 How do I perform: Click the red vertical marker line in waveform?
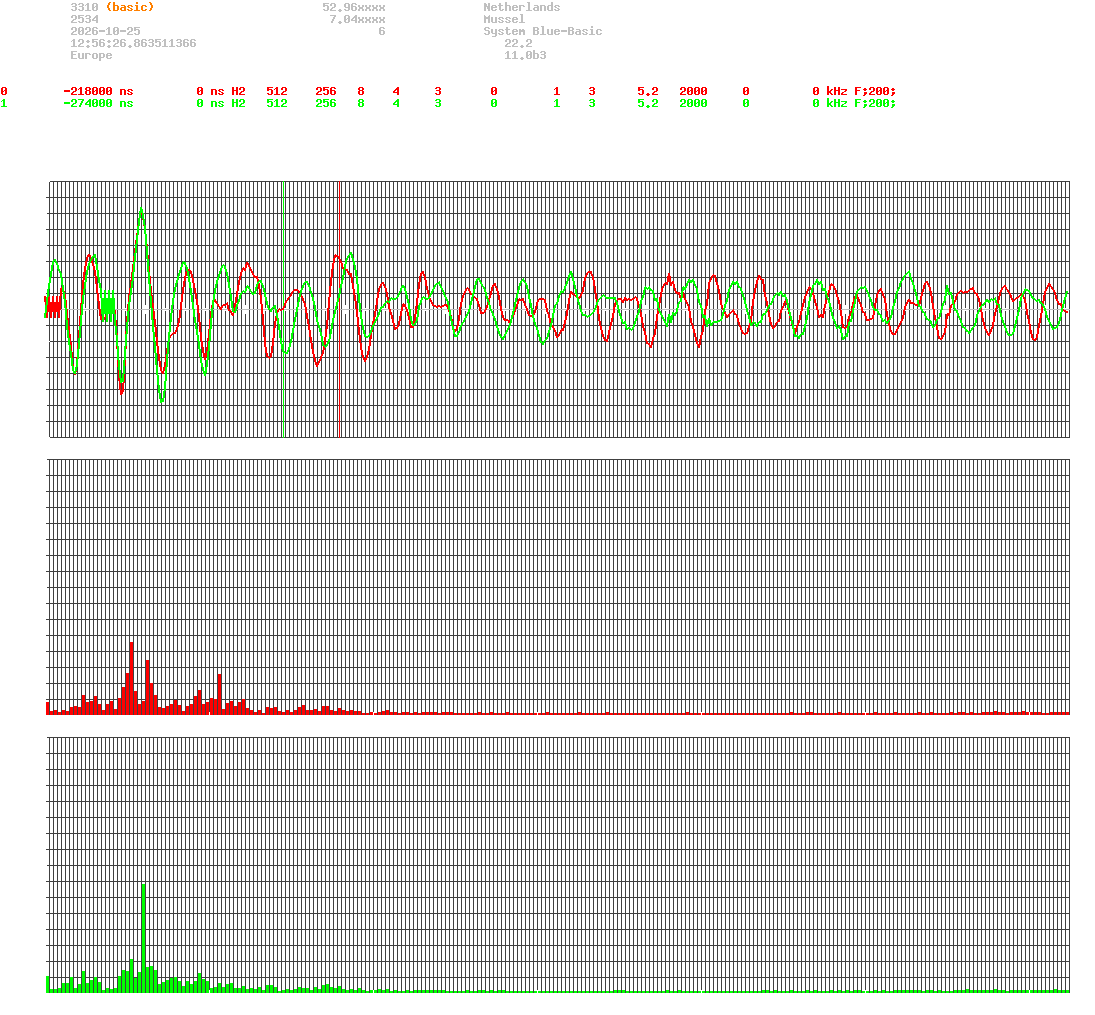[x=339, y=309]
